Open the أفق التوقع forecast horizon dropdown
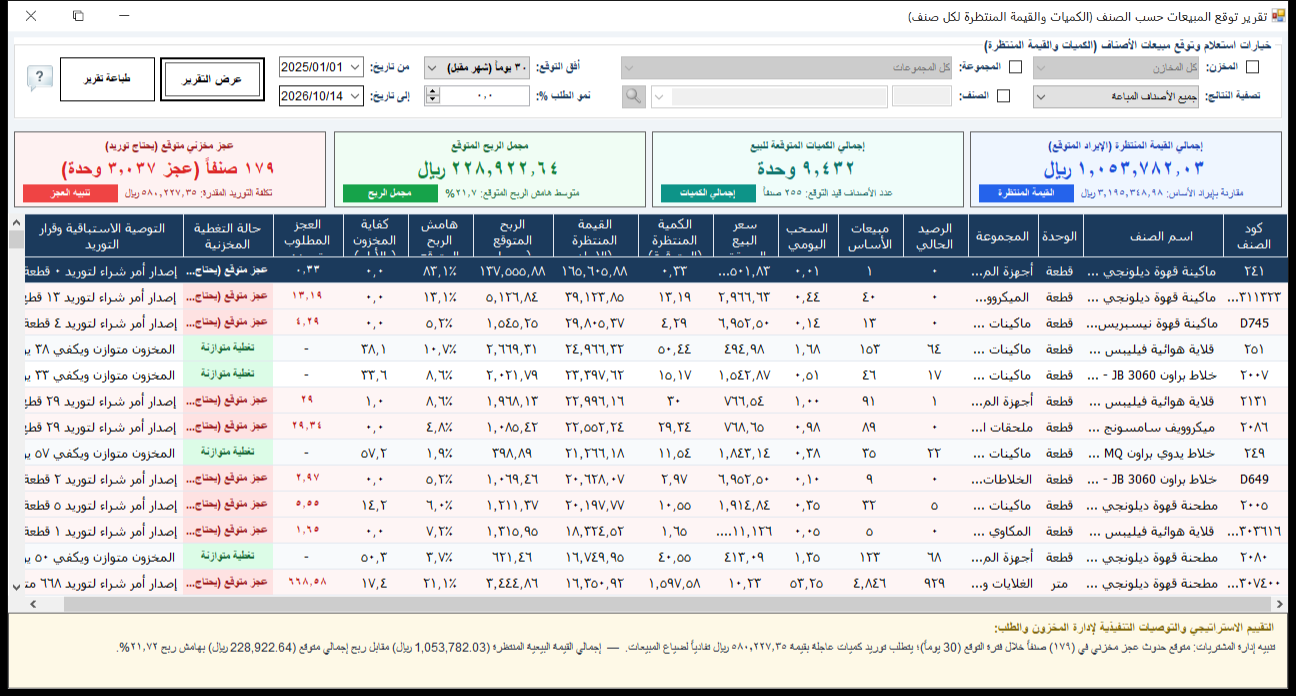This screenshot has height=696, width=1296. 477,67
